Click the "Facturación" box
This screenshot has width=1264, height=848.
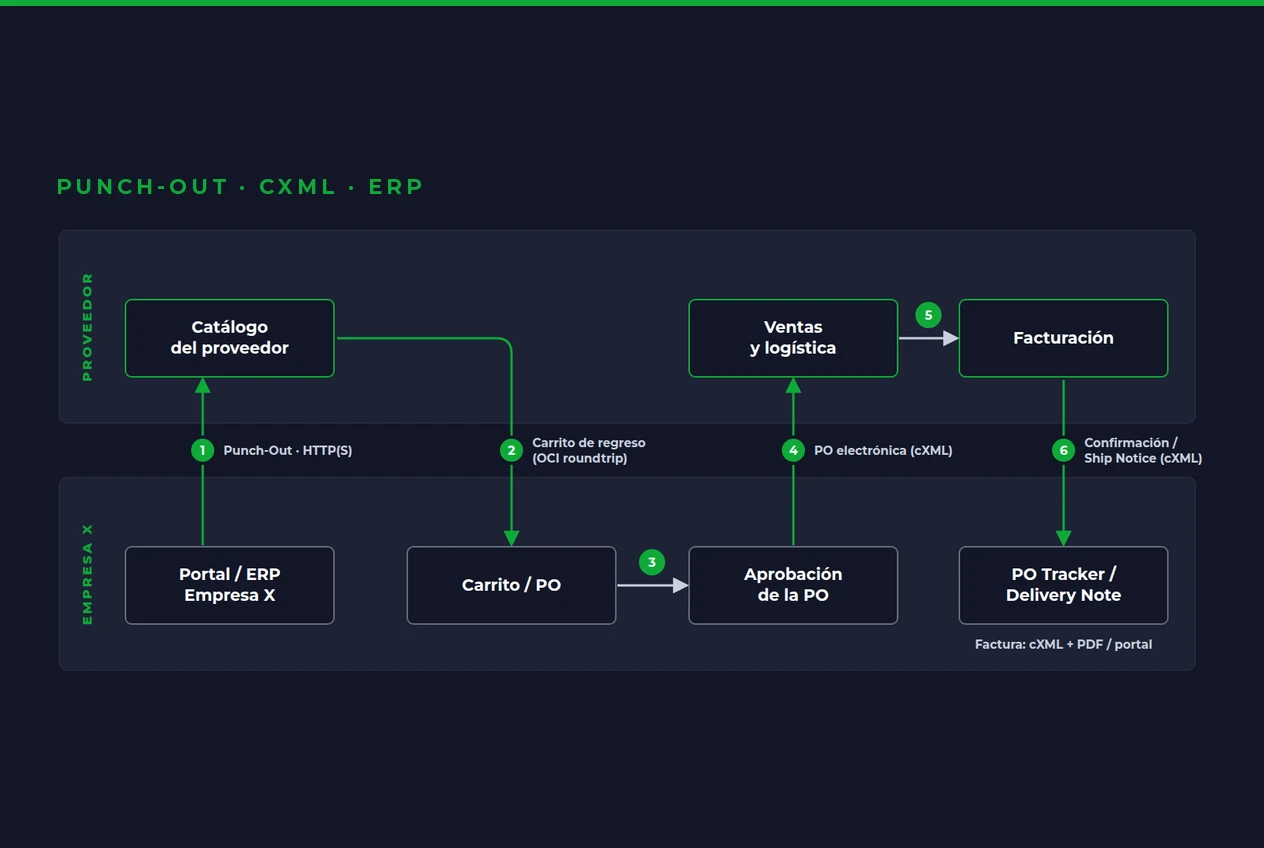(1063, 338)
